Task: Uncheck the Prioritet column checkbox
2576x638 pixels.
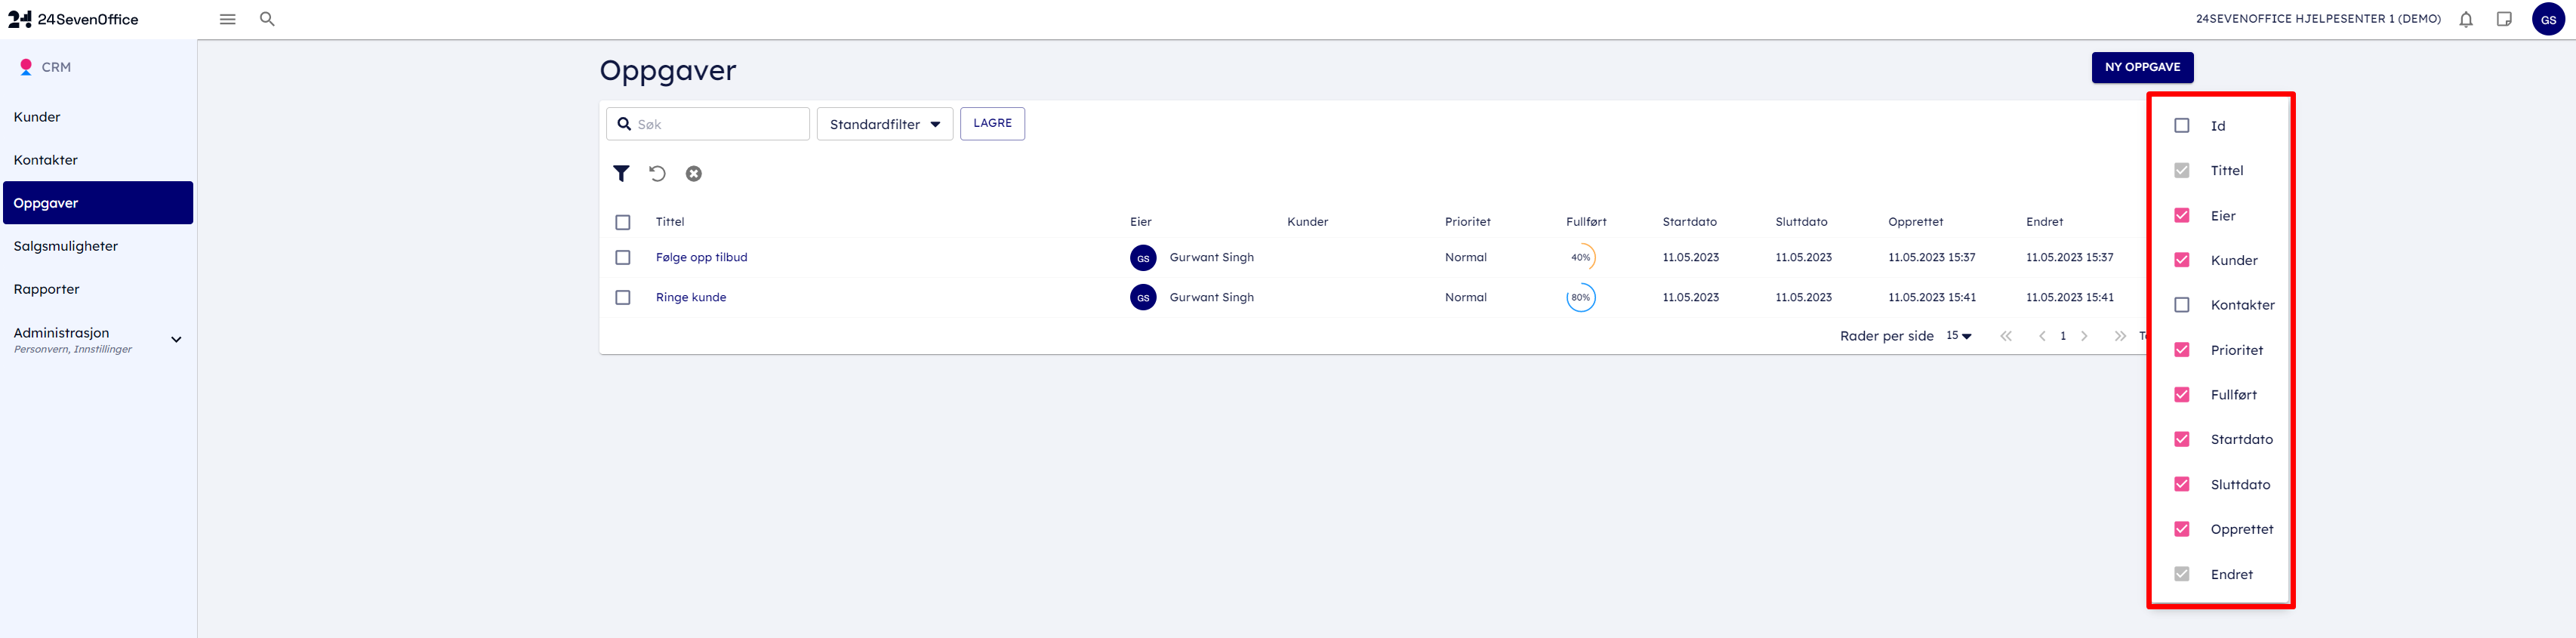Action: pyautogui.click(x=2181, y=350)
